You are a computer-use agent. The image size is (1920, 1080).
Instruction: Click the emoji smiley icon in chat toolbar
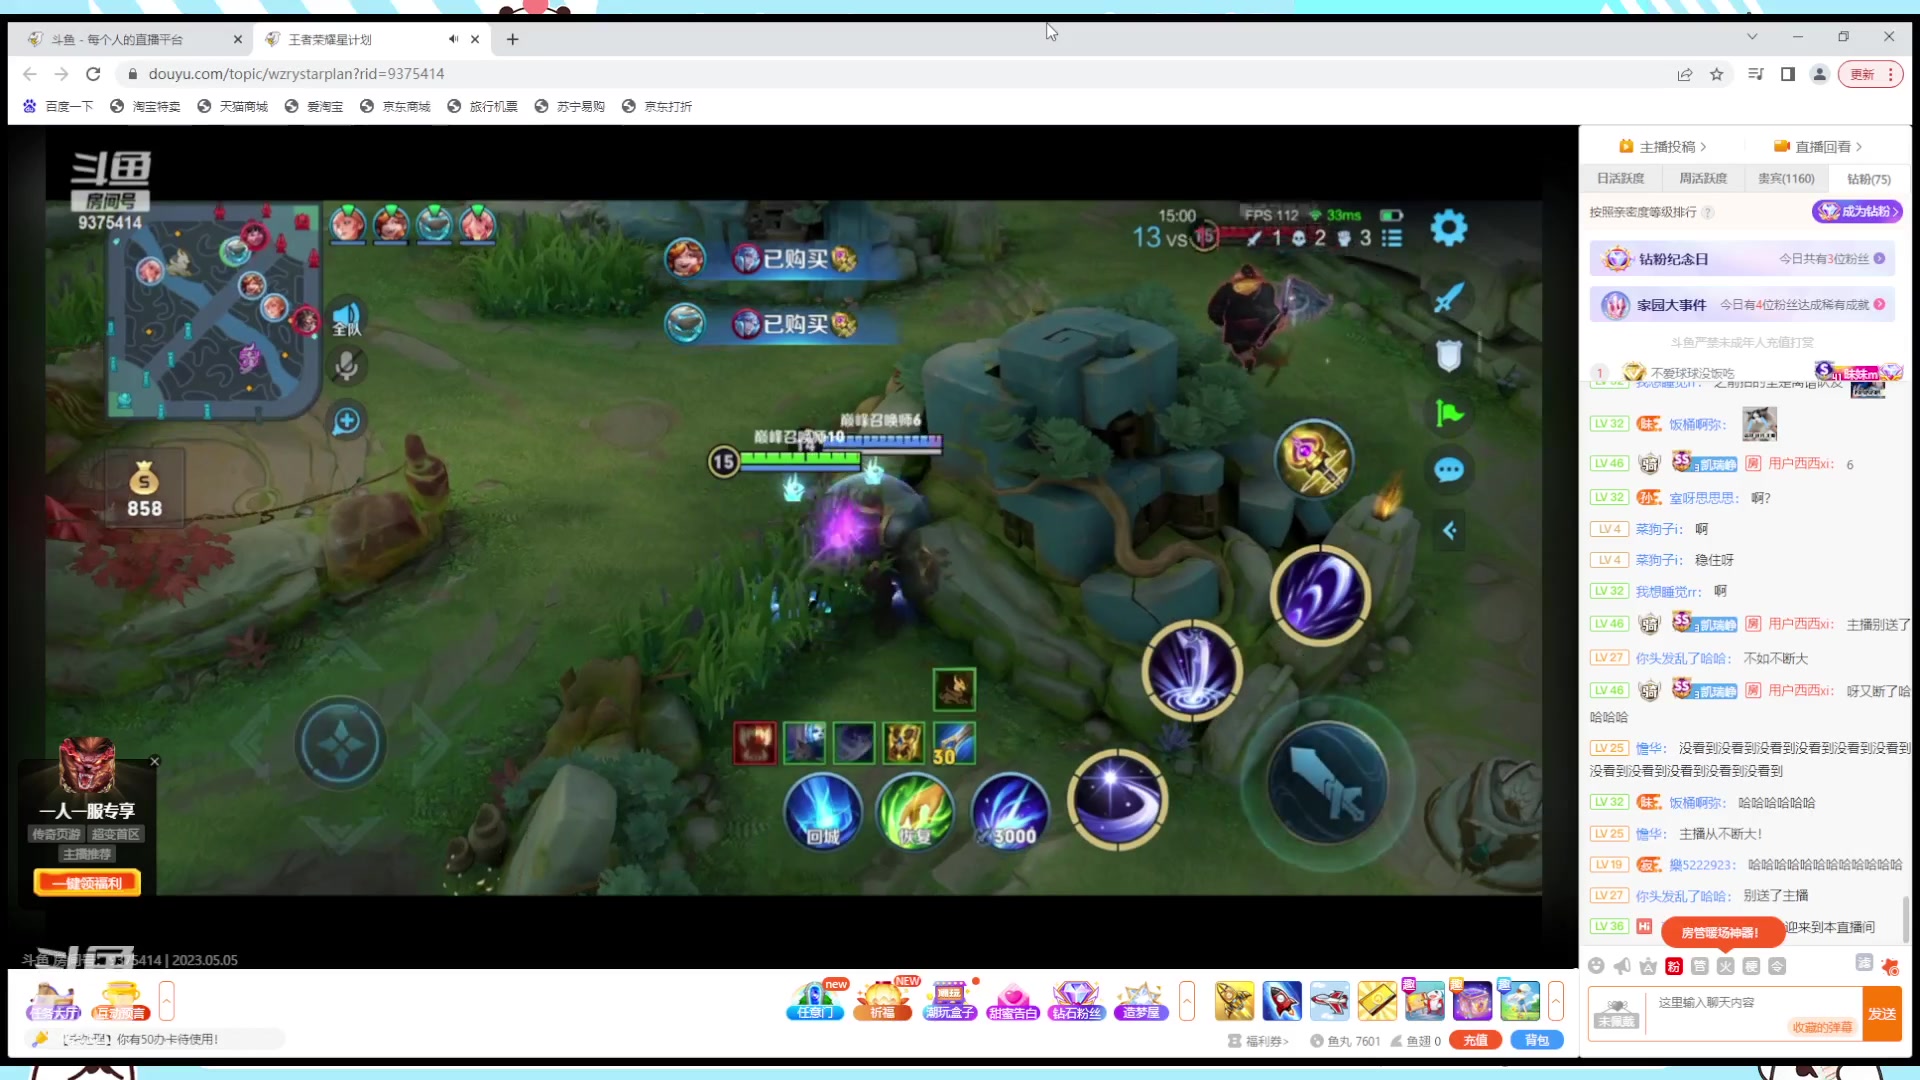pyautogui.click(x=1596, y=966)
